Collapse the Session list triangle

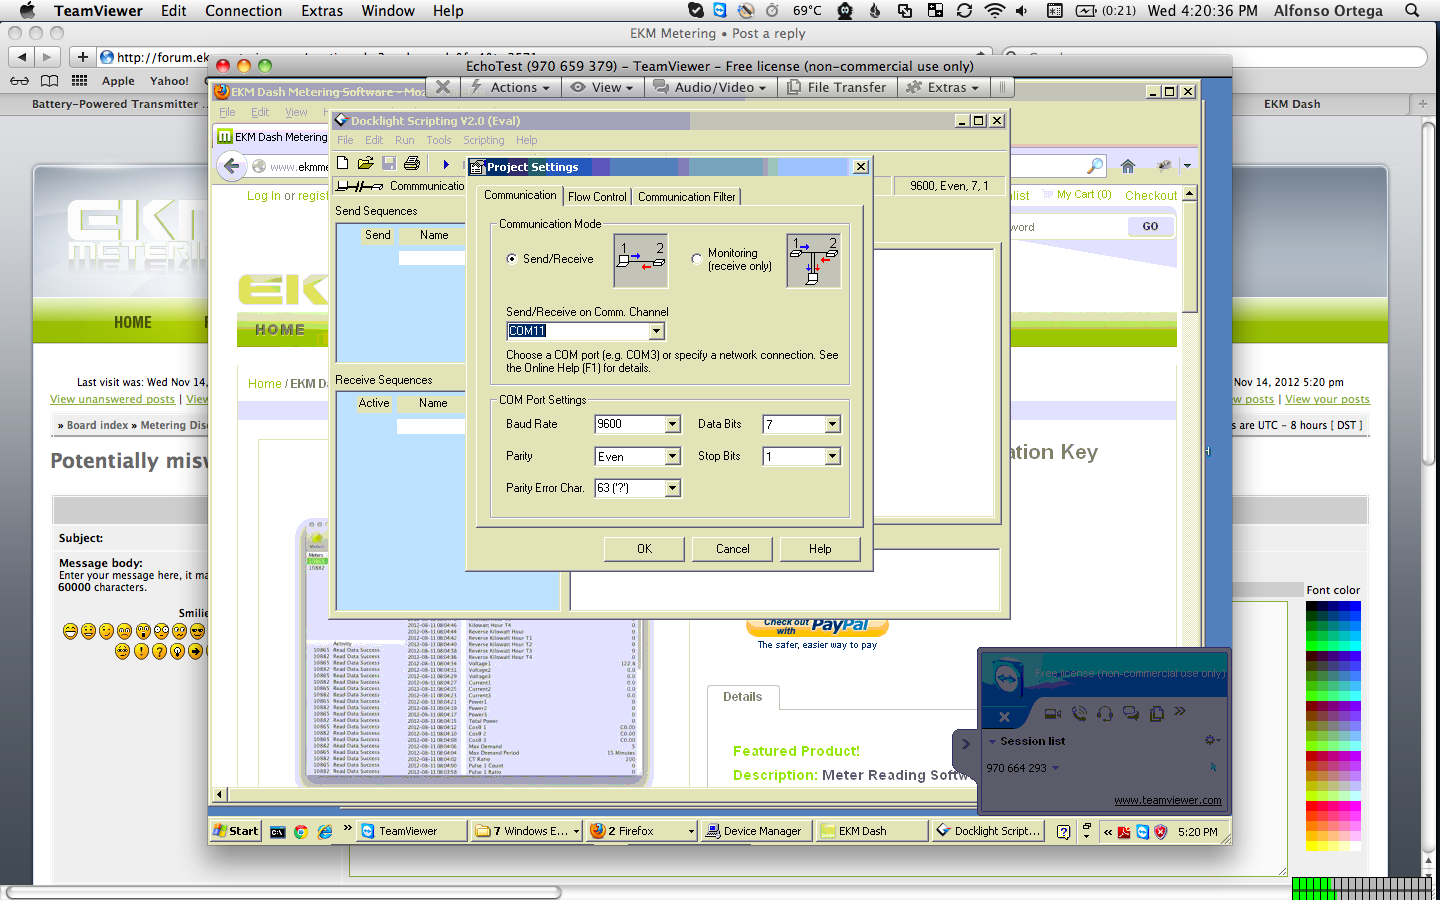click(x=992, y=742)
